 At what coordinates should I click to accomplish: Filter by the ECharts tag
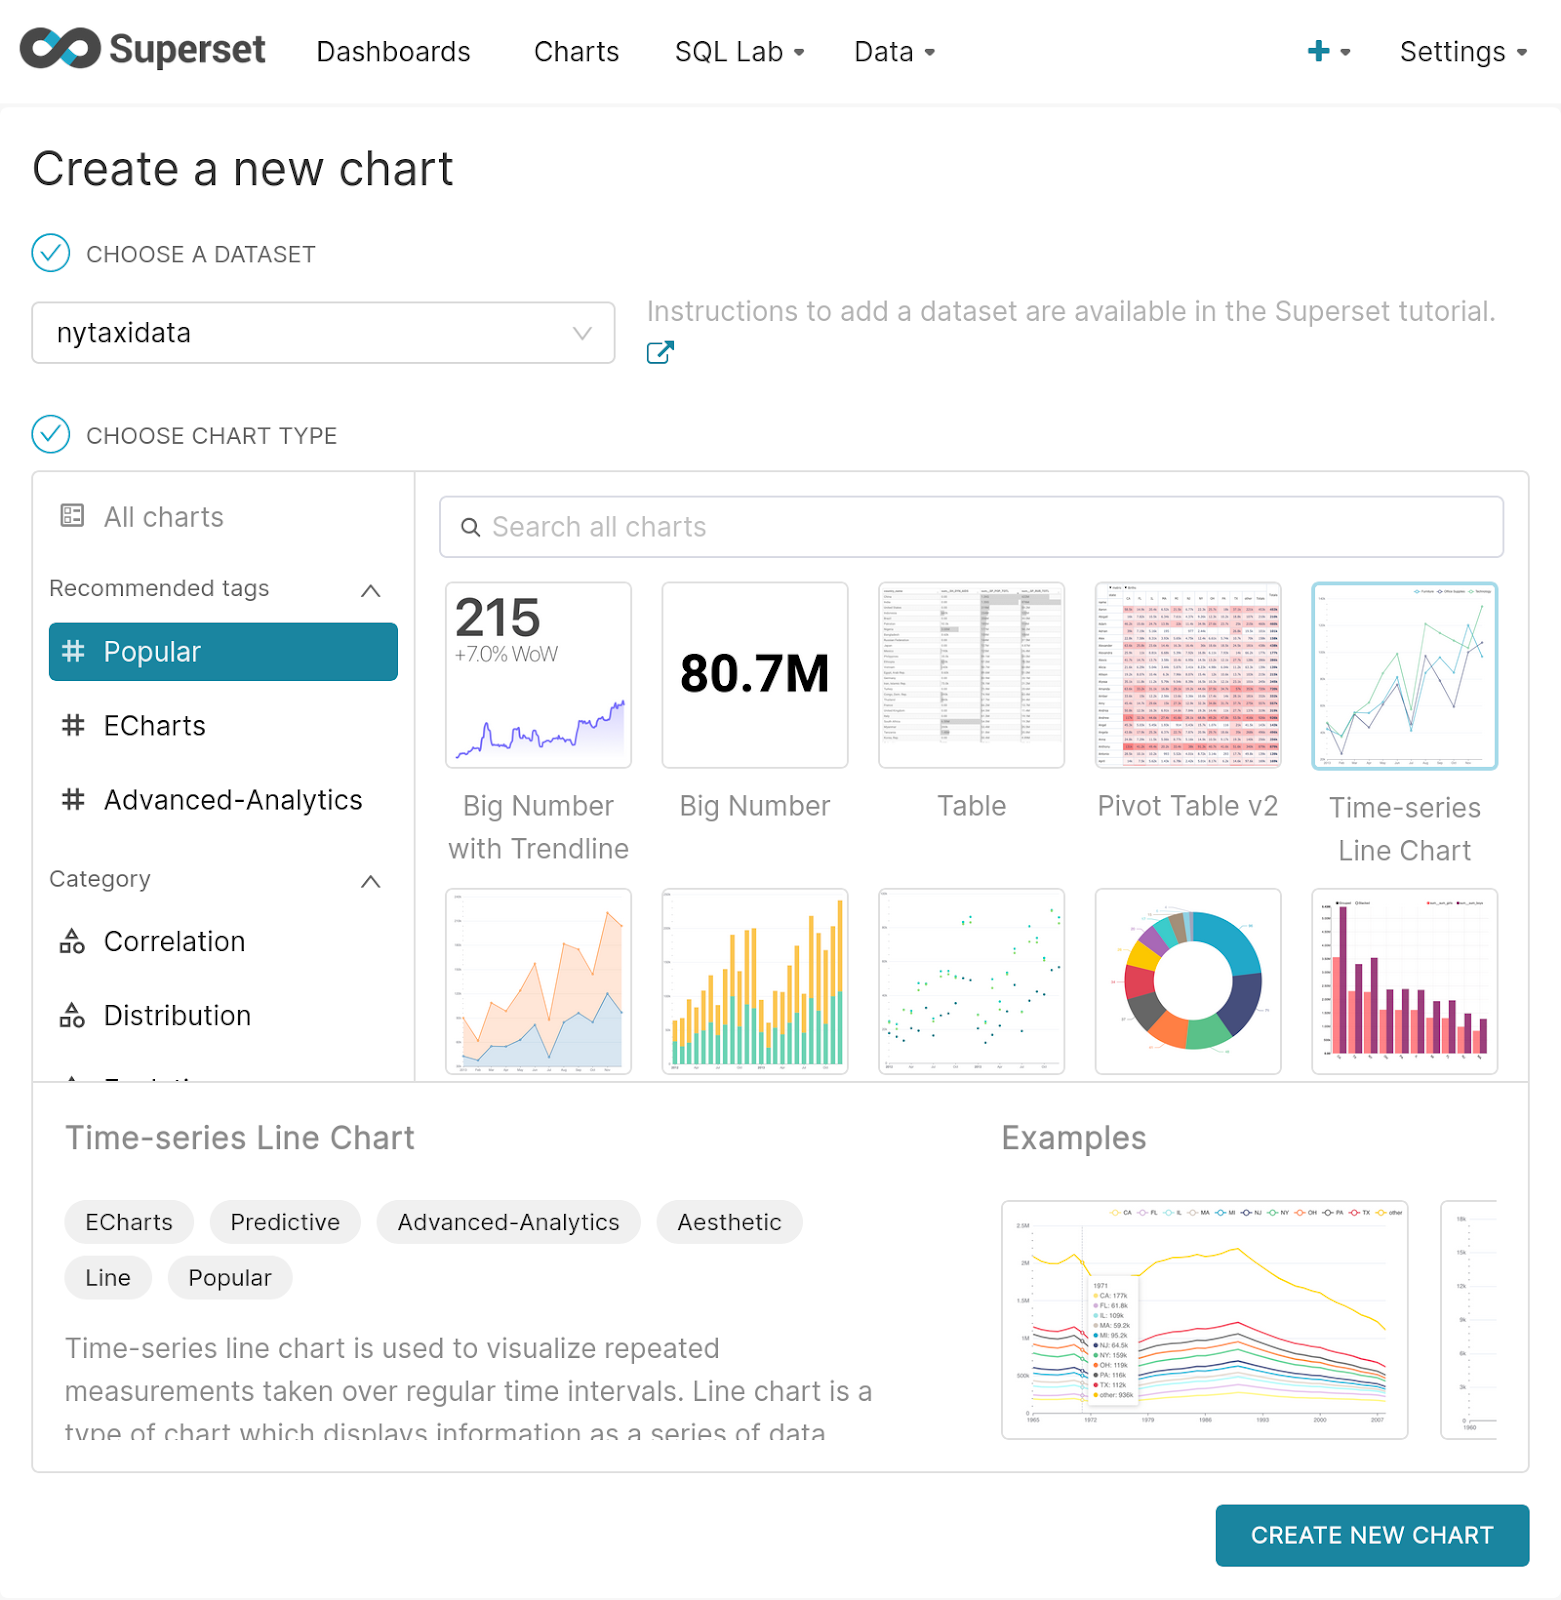click(x=154, y=726)
